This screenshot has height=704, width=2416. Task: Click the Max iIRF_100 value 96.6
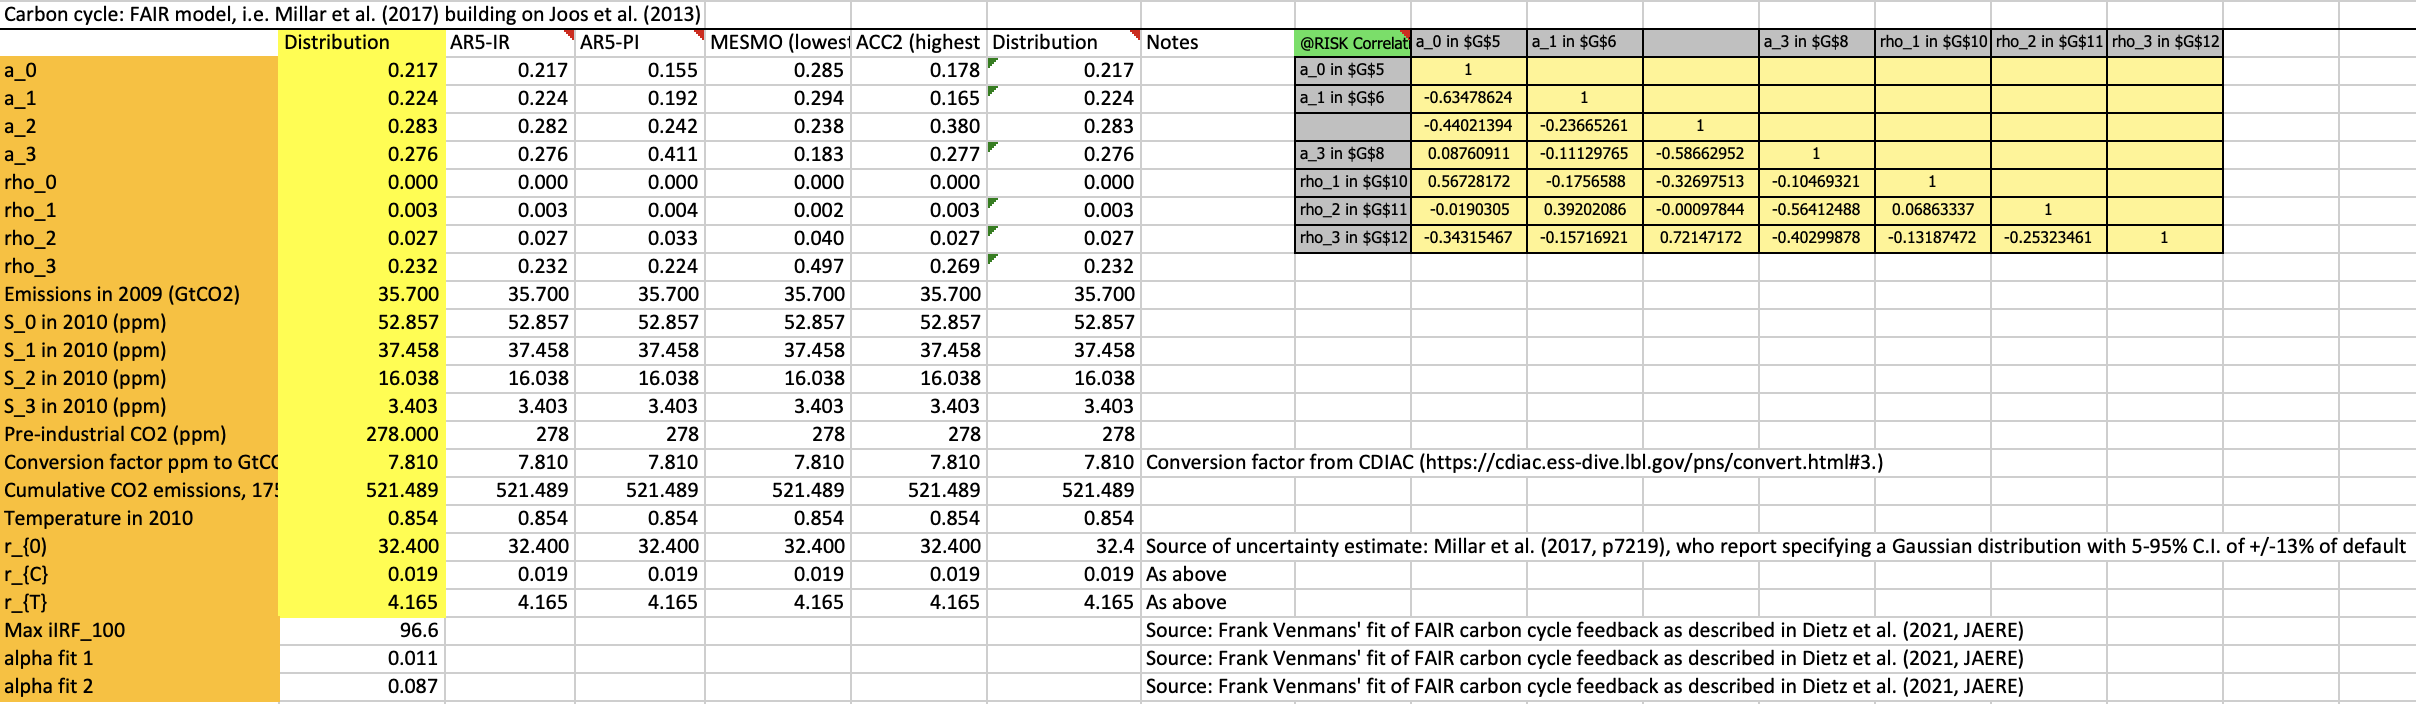coord(418,630)
